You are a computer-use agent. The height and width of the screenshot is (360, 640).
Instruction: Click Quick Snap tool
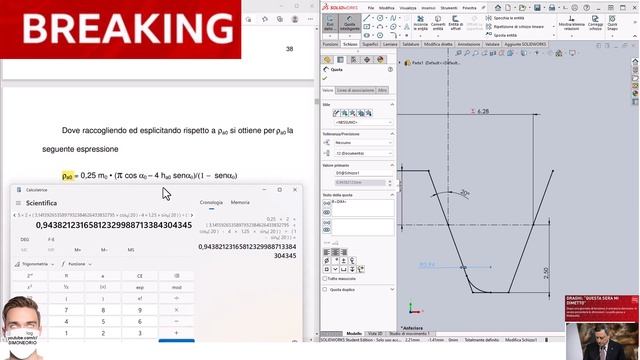612,23
